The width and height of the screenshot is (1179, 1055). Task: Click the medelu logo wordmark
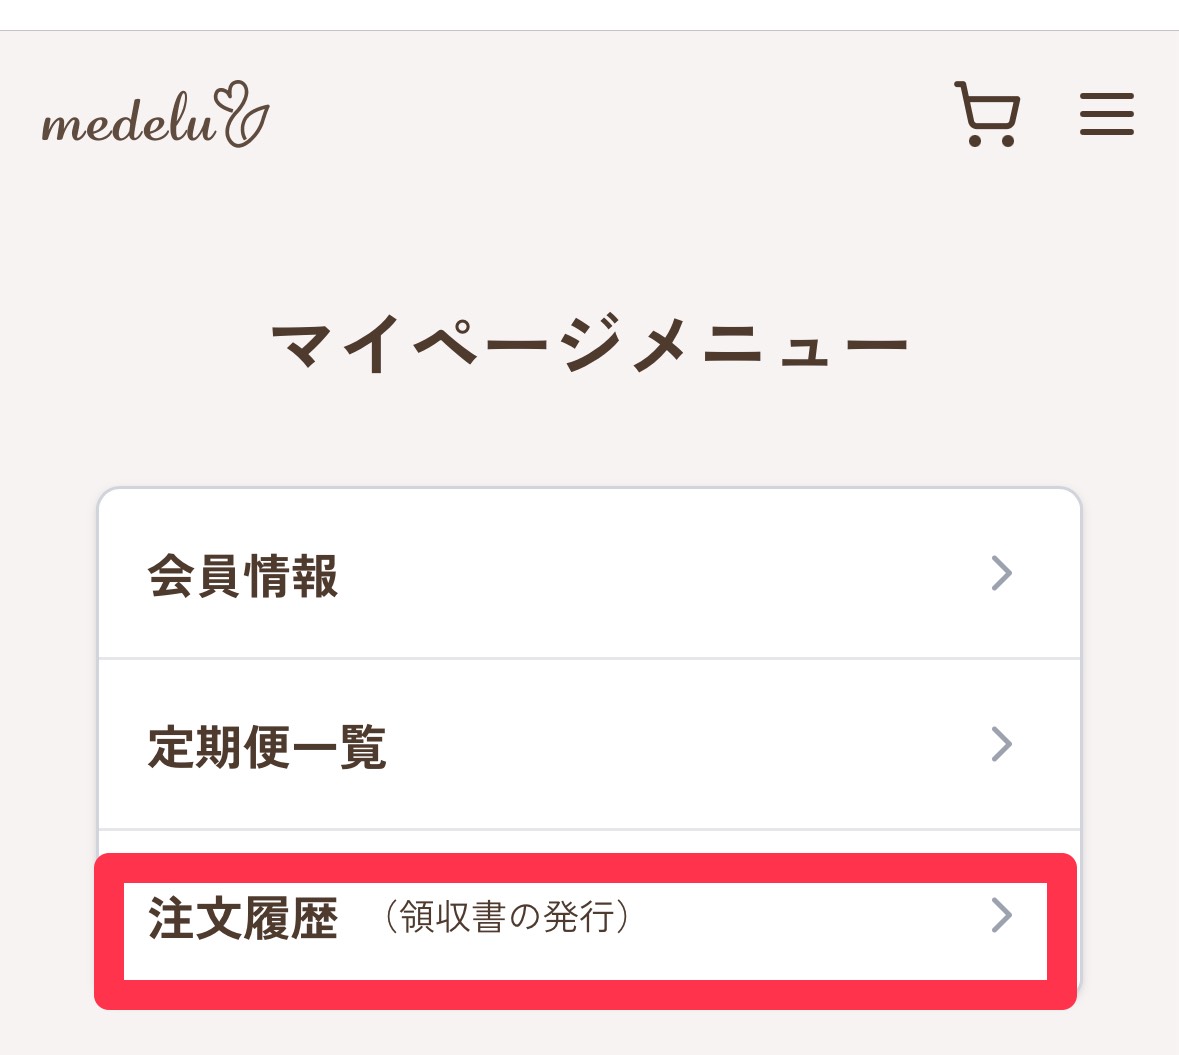pos(128,124)
